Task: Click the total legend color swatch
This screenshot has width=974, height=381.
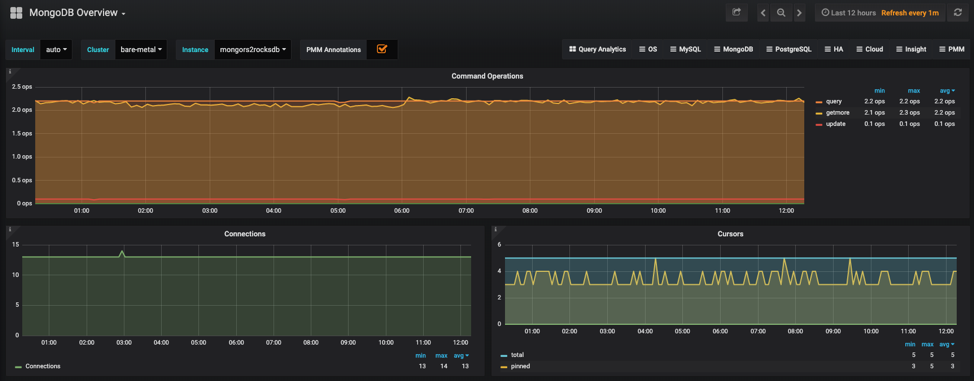Action: pos(504,355)
